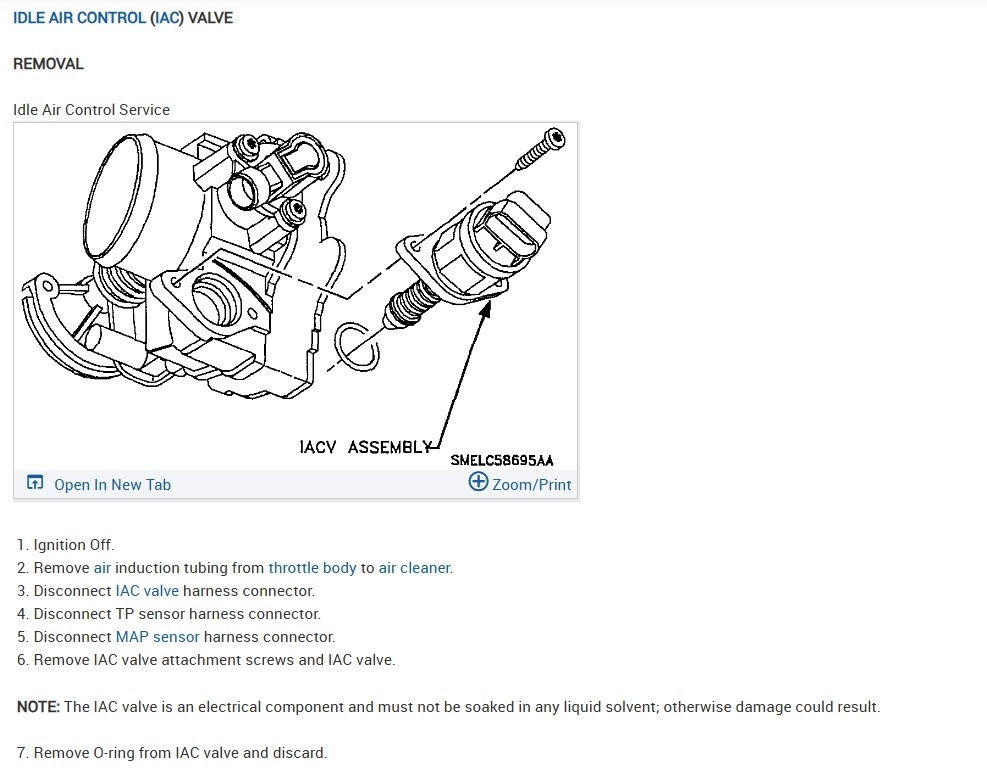Open the 'throttle body' link
987x773 pixels.
tap(312, 568)
